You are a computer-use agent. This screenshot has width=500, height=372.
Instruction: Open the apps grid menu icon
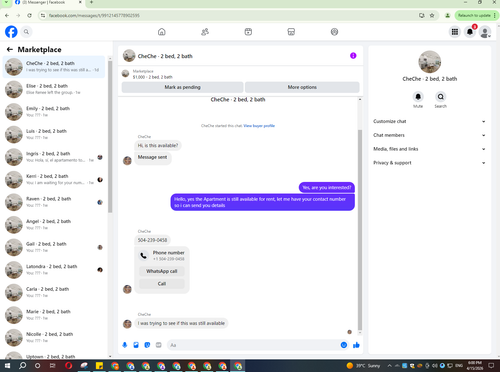coord(455,32)
